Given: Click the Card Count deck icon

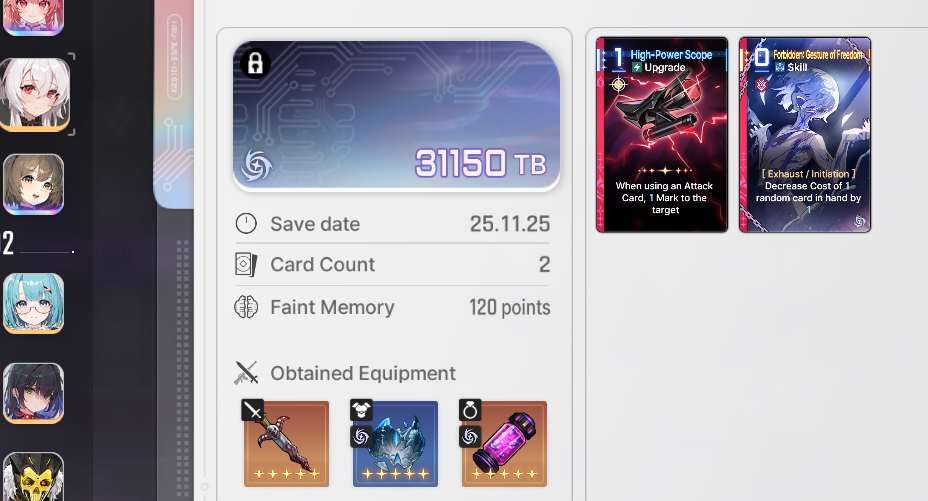Looking at the screenshot, I should [246, 264].
